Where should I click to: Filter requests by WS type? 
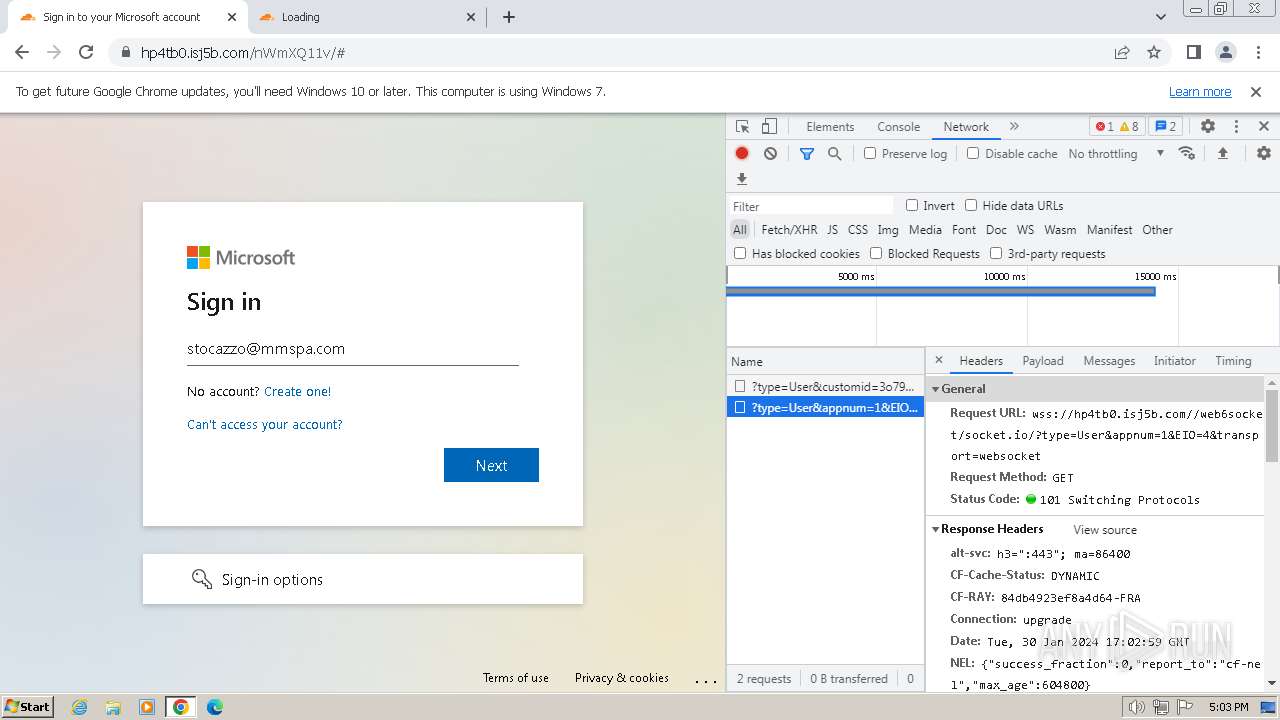[1025, 229]
